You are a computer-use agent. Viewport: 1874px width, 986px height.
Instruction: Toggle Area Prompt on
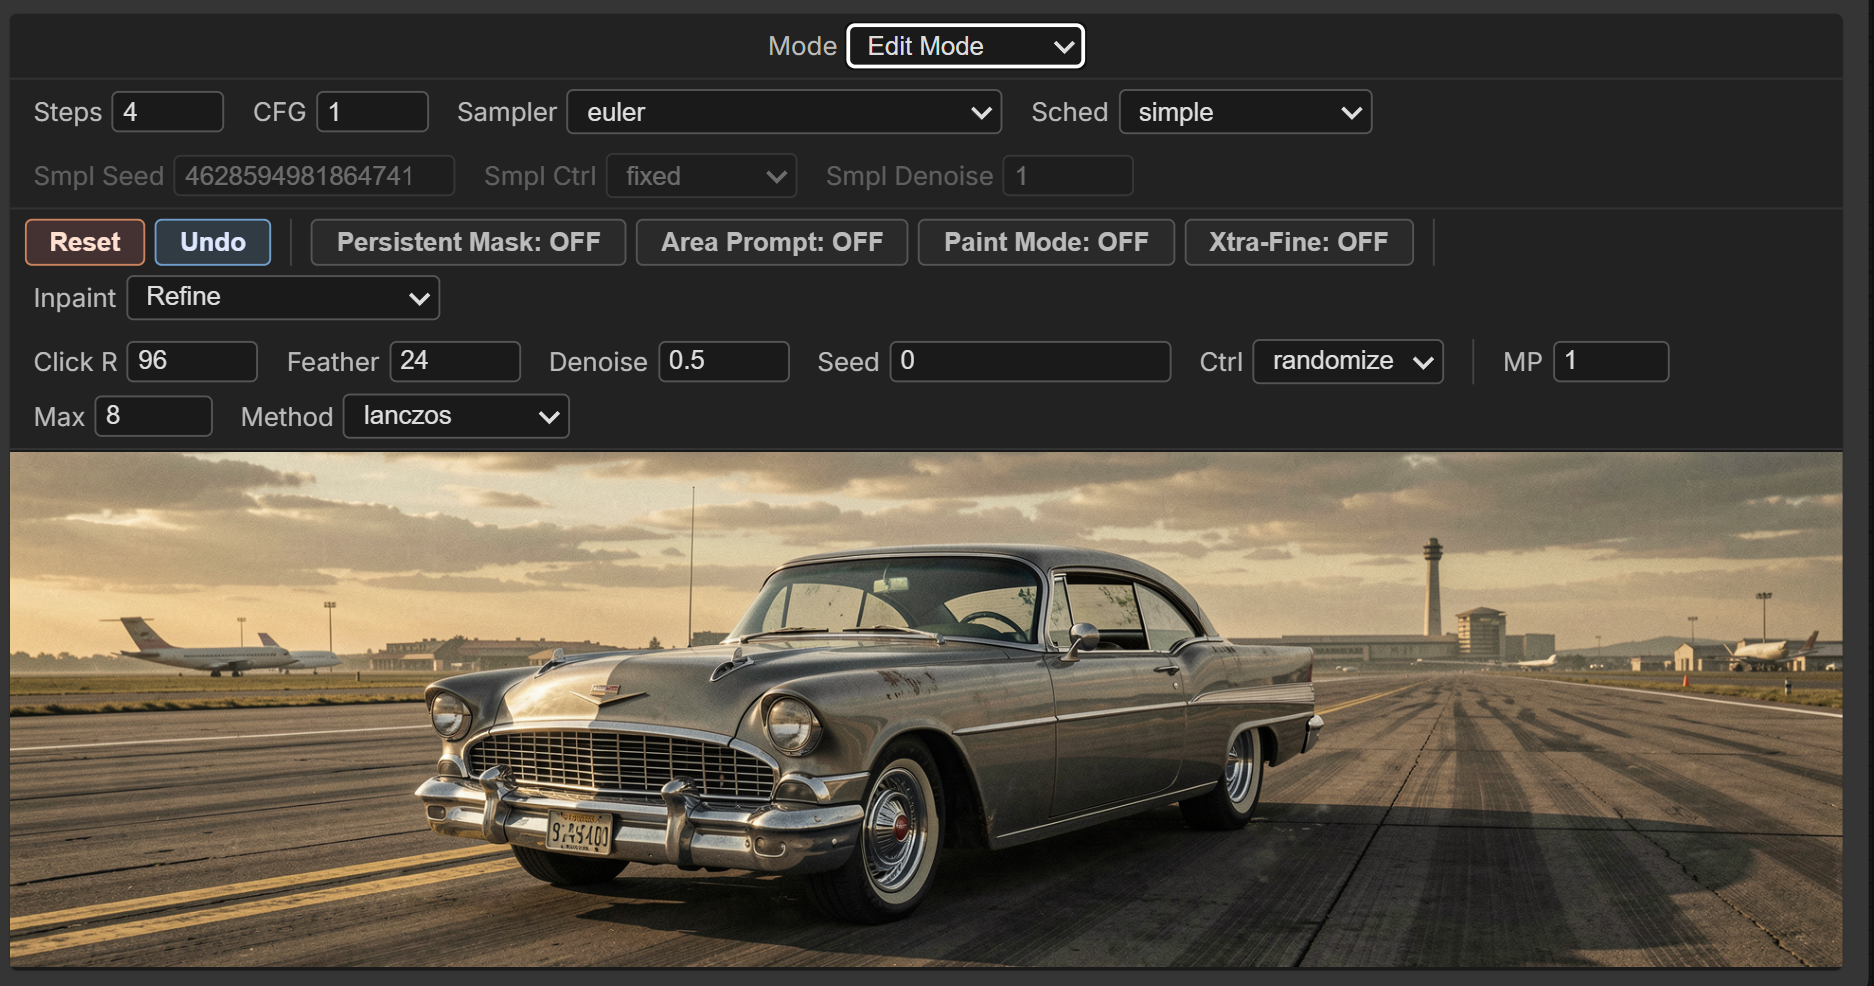[772, 242]
